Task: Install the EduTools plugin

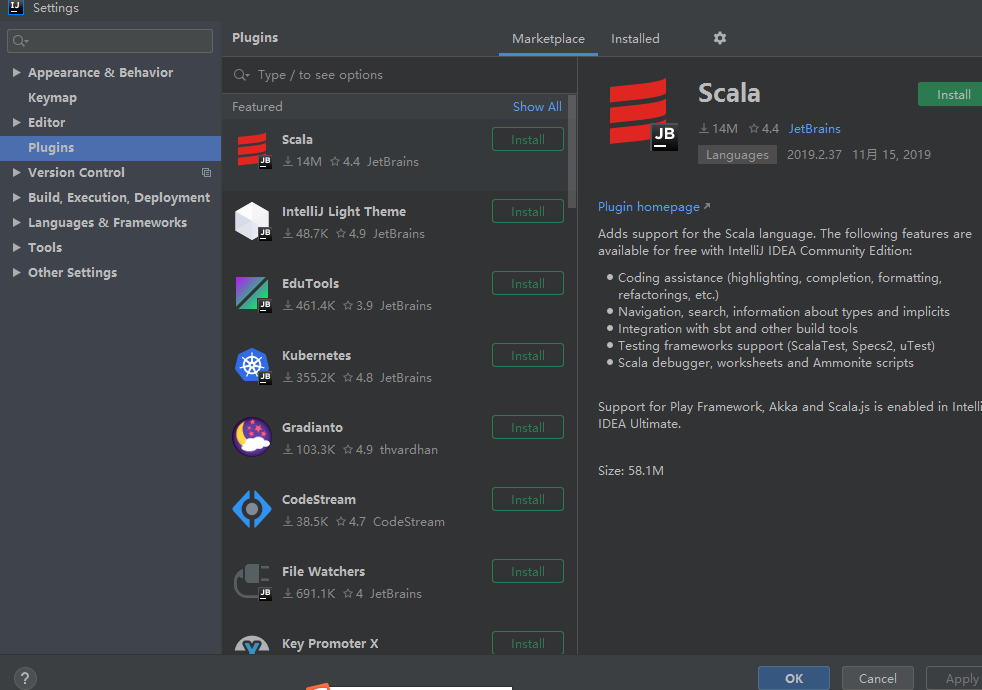Action: [527, 284]
